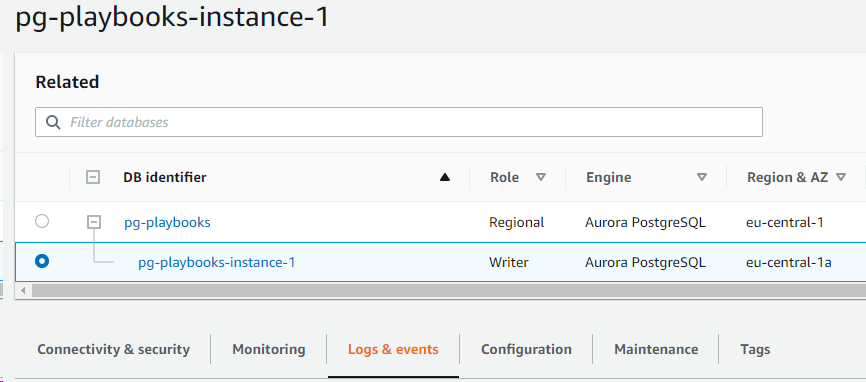
Task: Select the pg-playbooks-instance-1 radio button
Action: [x=42, y=261]
